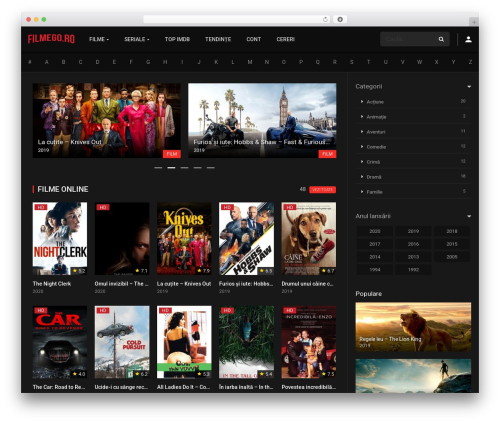This screenshot has height=423, width=500.
Task: Select the Crimă category
Action: (373, 162)
